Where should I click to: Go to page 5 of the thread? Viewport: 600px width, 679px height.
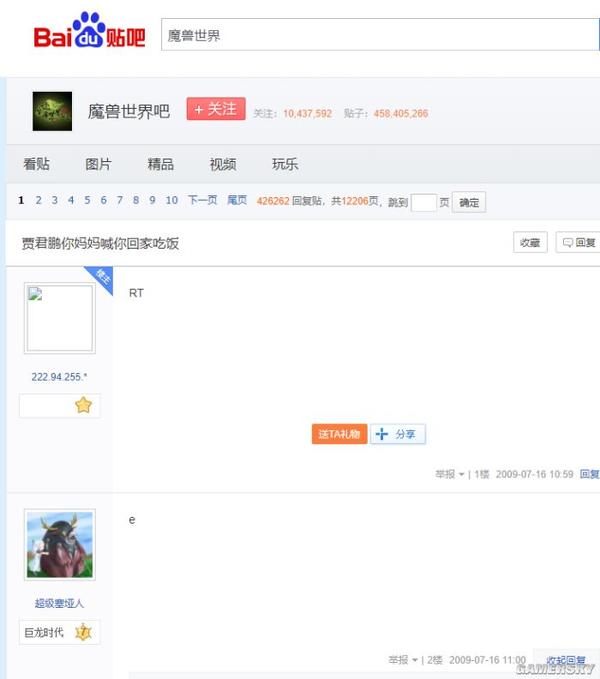tap(87, 200)
